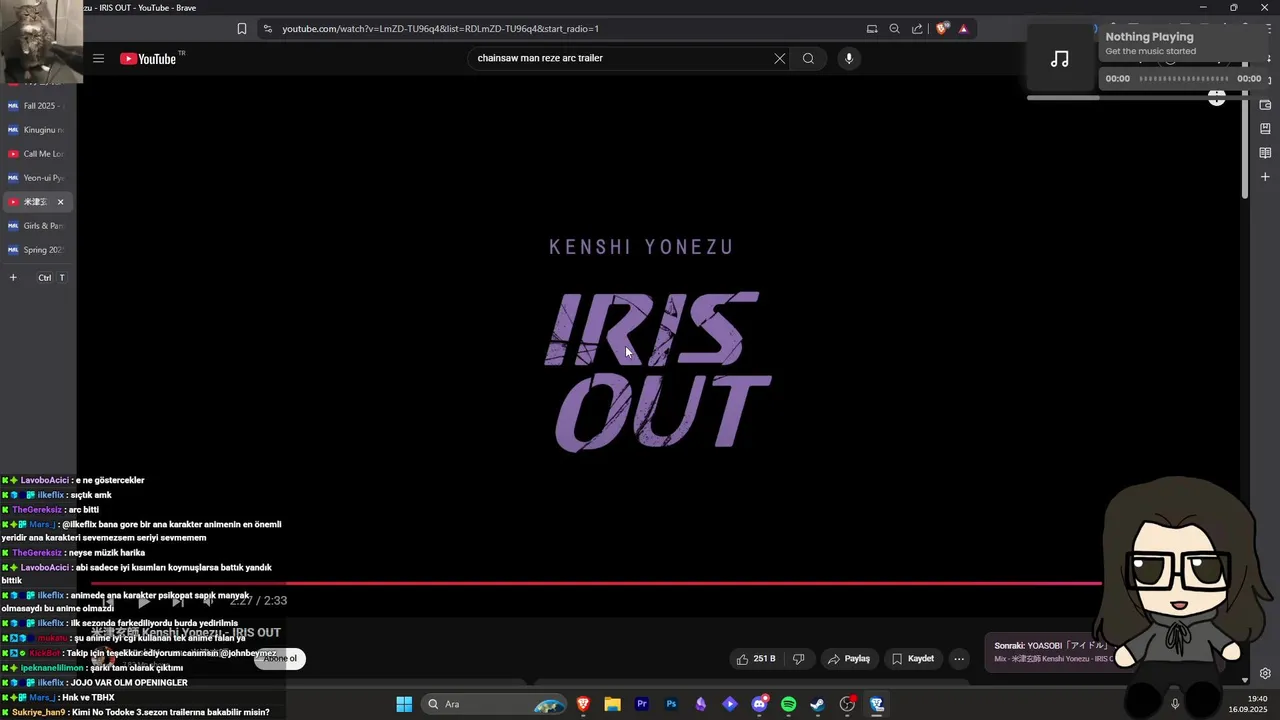
Task: Add a sidebar item with plus icon
Action: (1265, 177)
